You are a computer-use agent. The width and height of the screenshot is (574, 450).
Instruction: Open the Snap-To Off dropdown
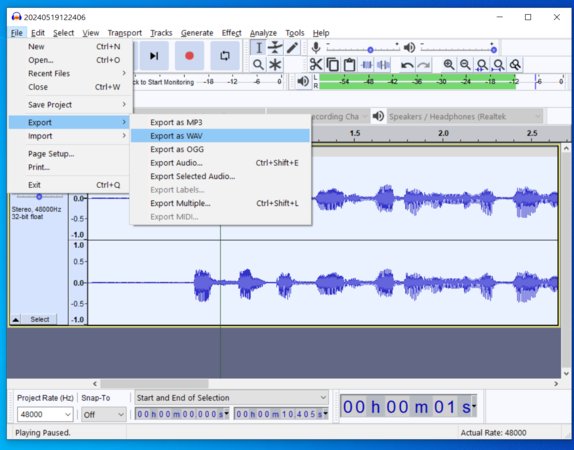click(x=104, y=414)
